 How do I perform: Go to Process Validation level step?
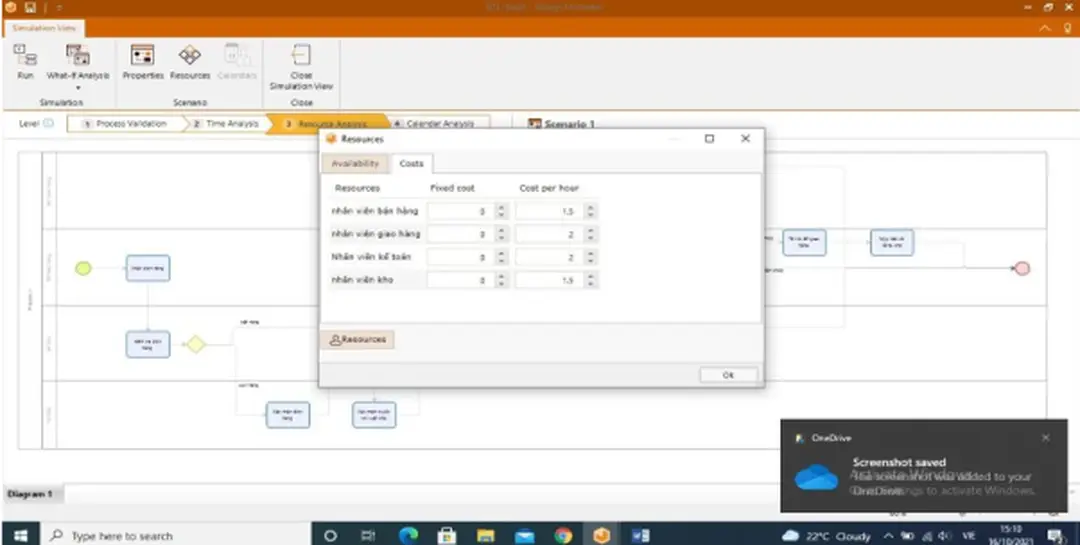point(126,124)
